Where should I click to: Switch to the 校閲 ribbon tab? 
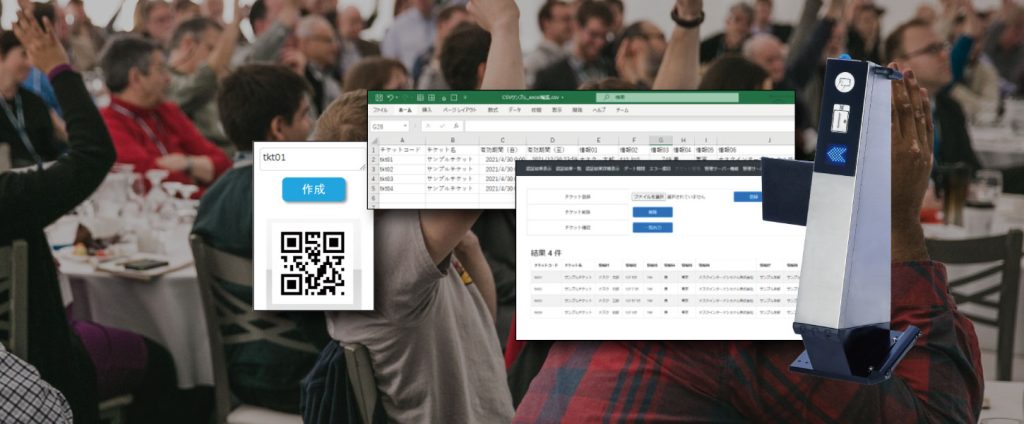click(x=536, y=110)
